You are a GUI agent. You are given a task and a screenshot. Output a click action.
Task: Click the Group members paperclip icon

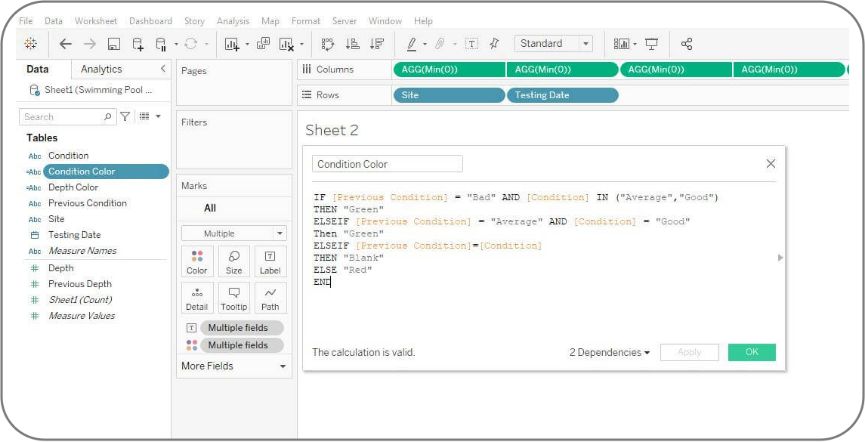tap(440, 44)
